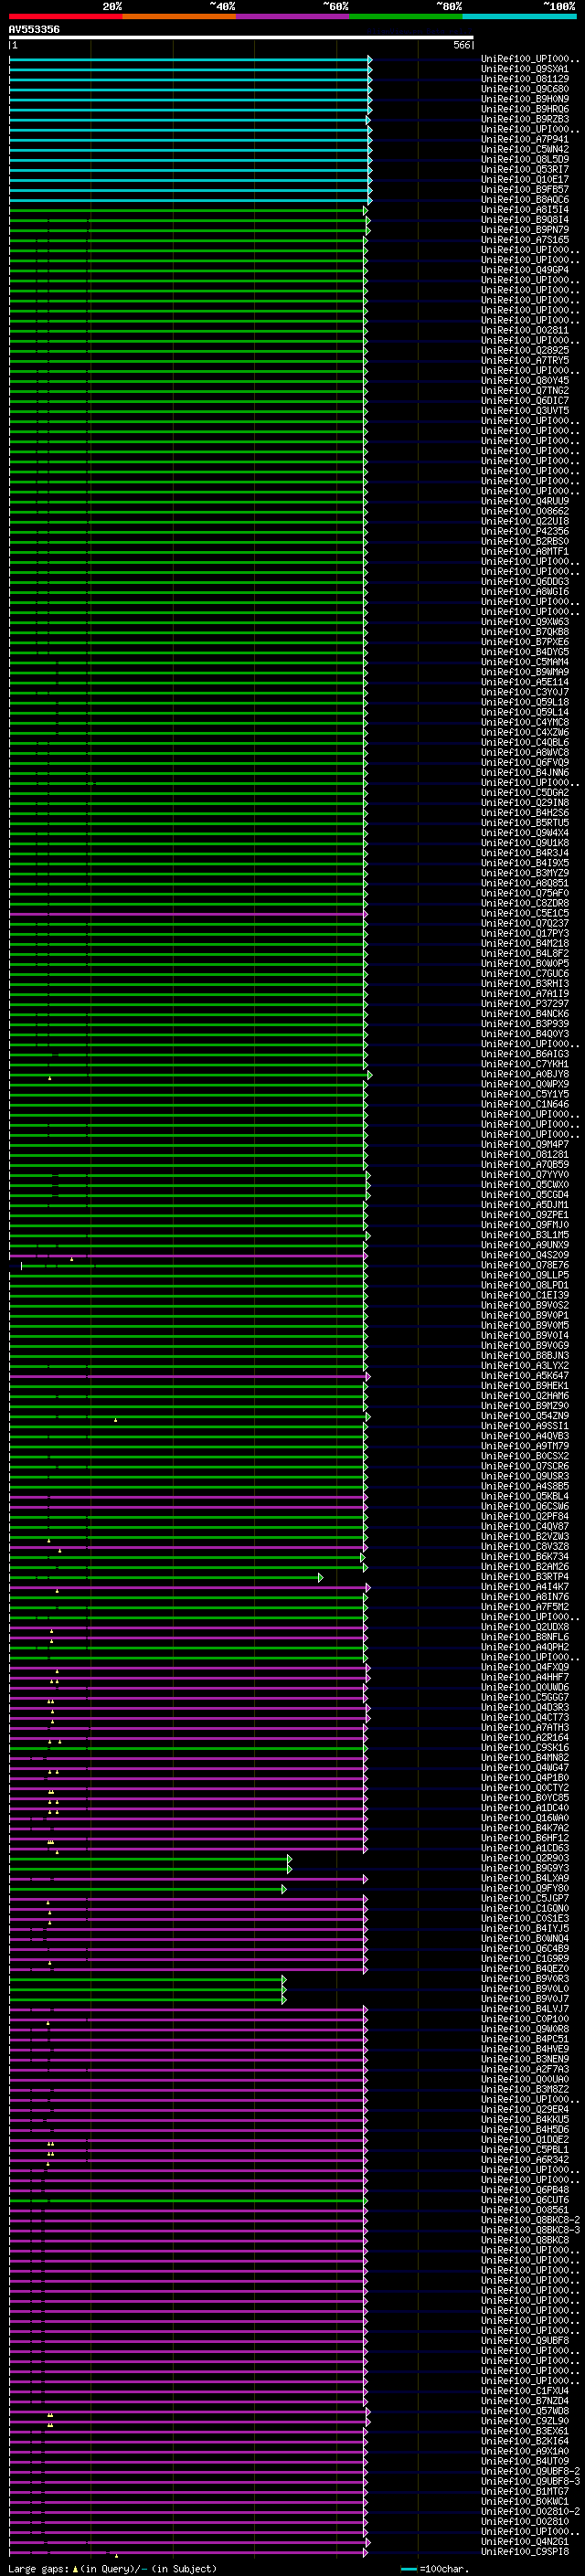Click the UniRef100_B4QEZ0 label
Viewport: 585px width, 2576px height.
click(525, 1970)
